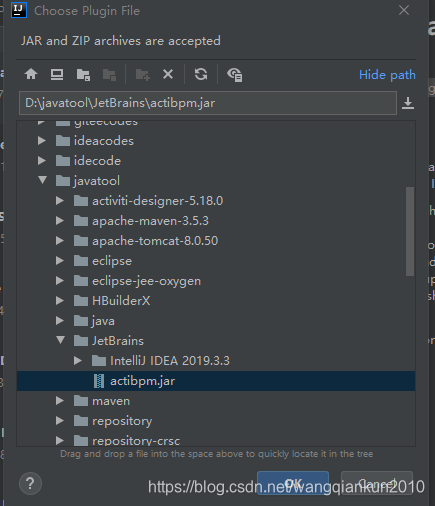Screen dimensions: 435x506
Task: Delete the selected item with X icon
Action: coord(168,74)
